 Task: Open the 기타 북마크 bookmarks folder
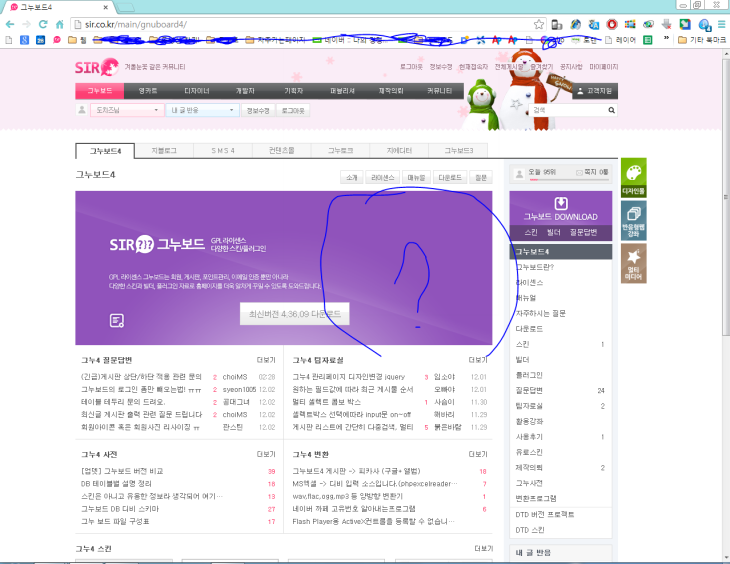[702, 40]
